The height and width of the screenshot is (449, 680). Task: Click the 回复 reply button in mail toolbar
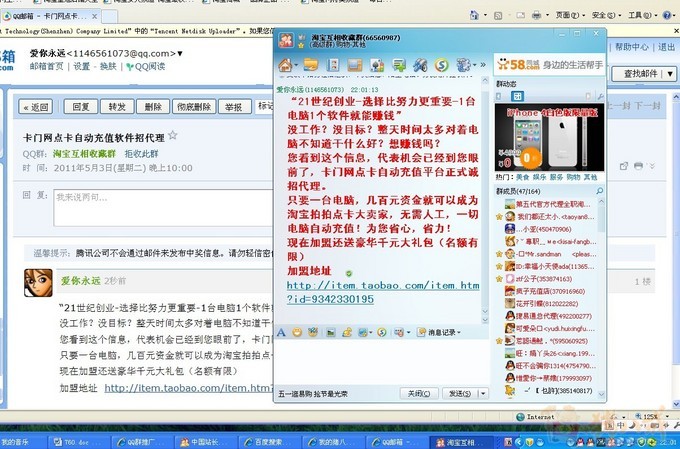pos(81,106)
